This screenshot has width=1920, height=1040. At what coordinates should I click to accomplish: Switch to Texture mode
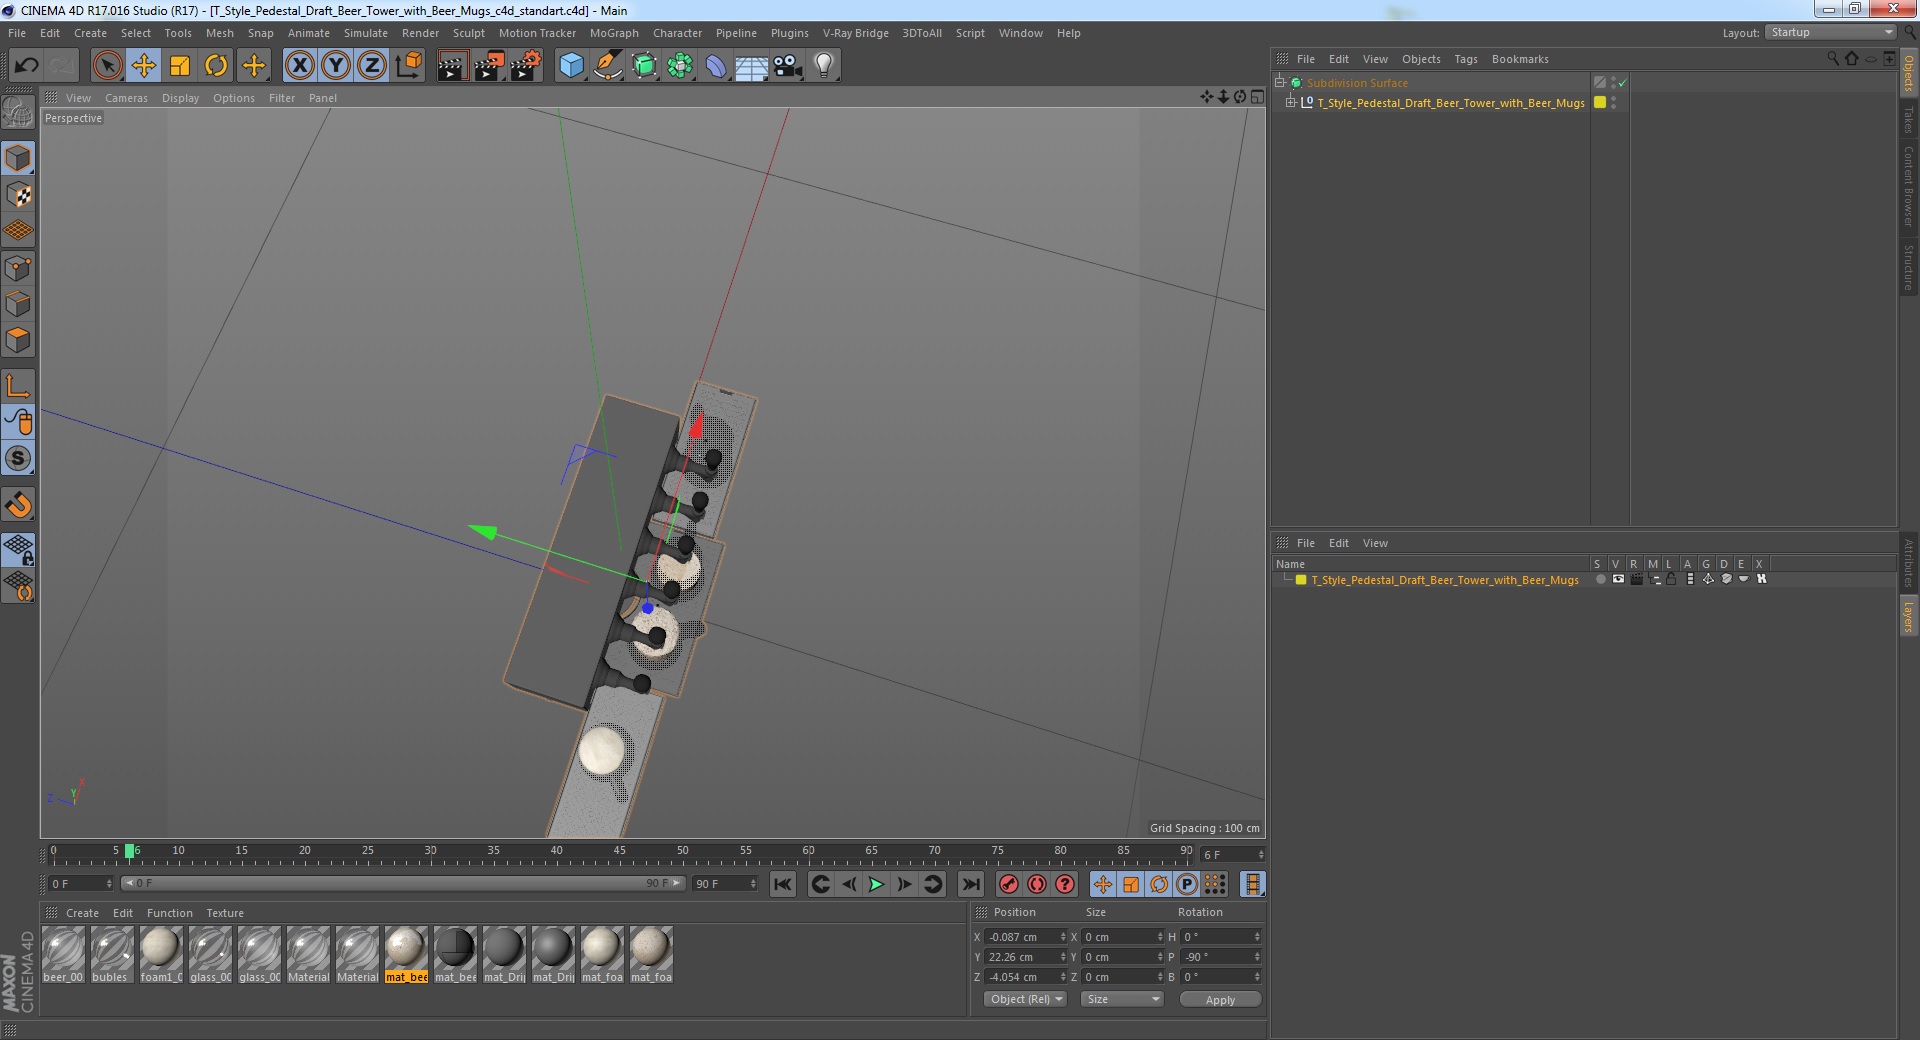pyautogui.click(x=18, y=195)
